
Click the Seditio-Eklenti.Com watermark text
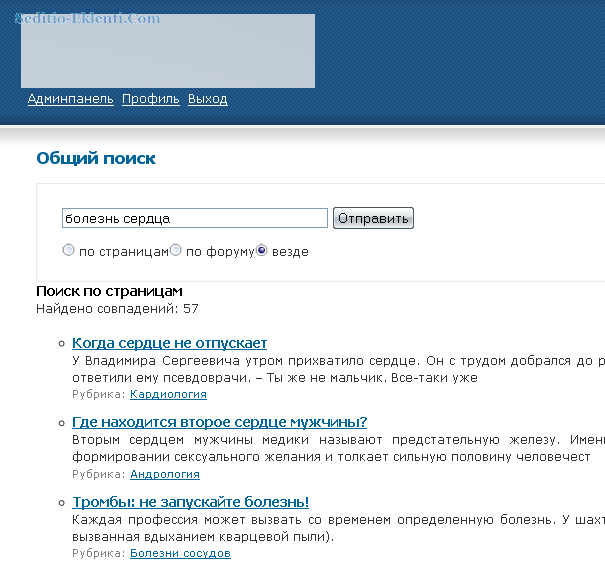[87, 19]
